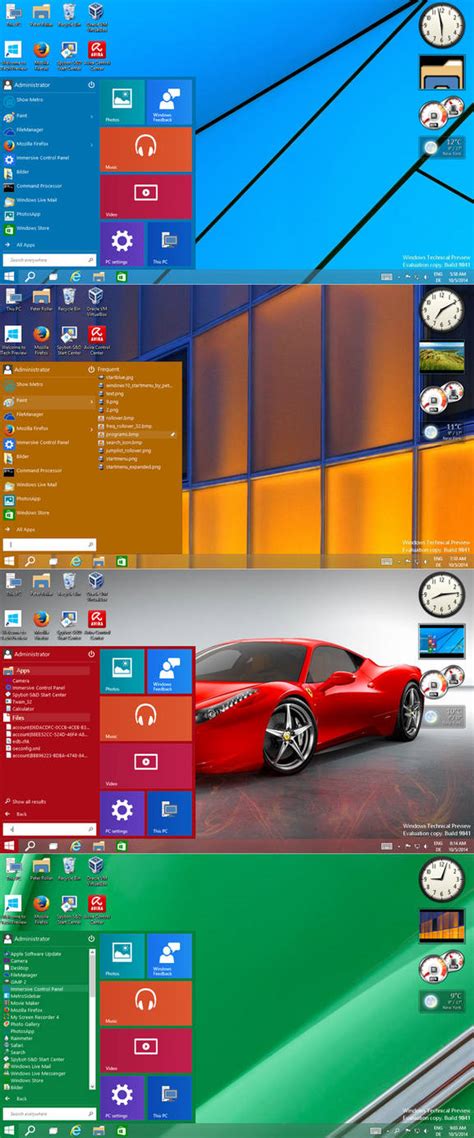Click slideshow picture gadget on orange desktop

(x=442, y=357)
